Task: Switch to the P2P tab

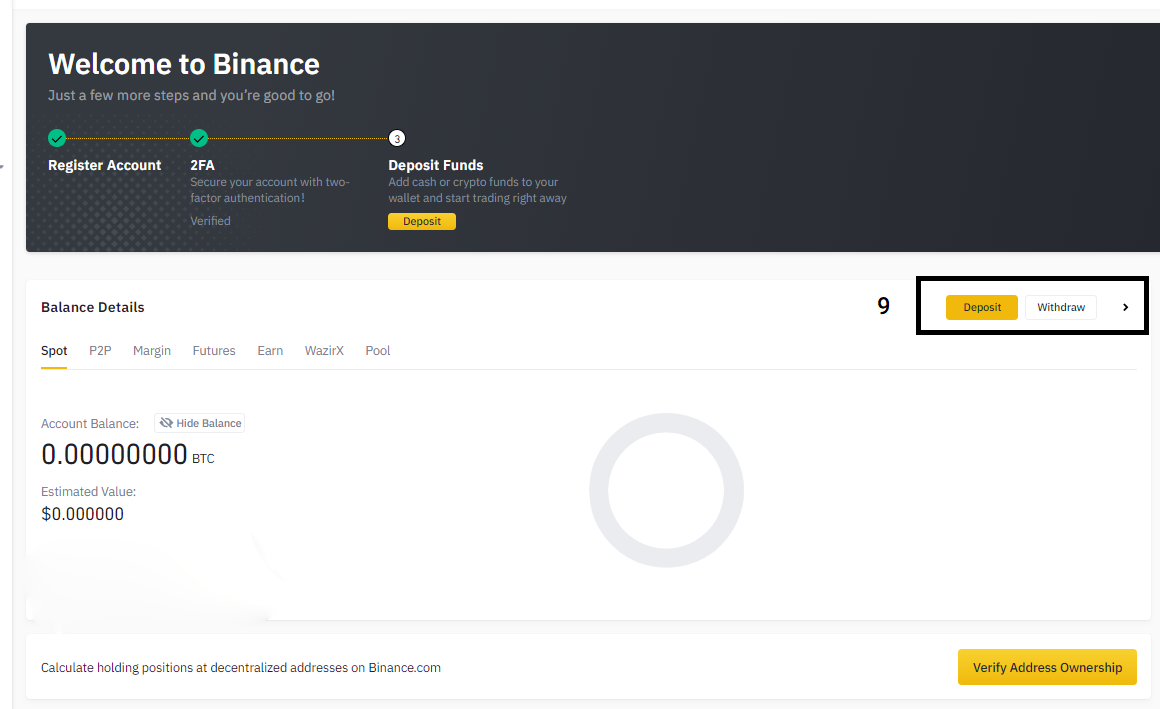Action: pos(100,351)
